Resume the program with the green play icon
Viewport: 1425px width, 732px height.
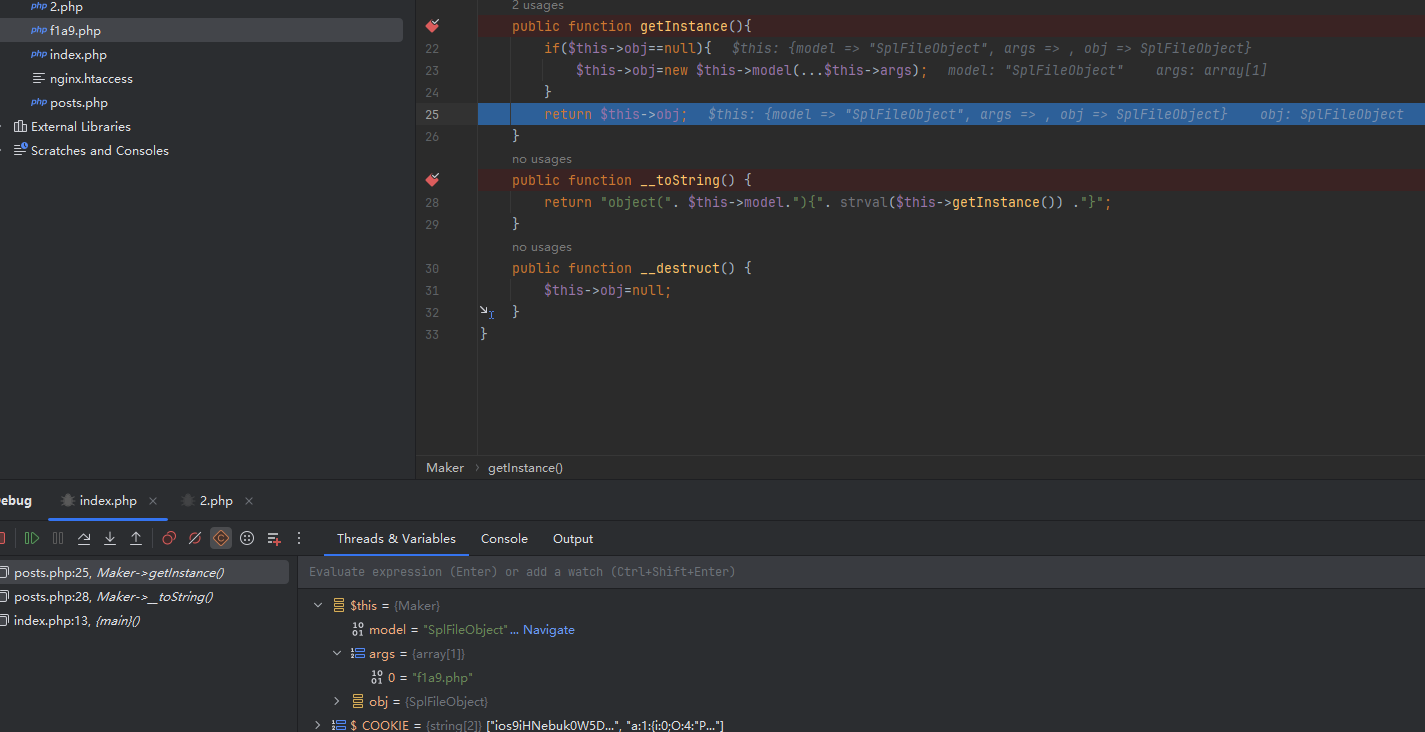point(32,538)
